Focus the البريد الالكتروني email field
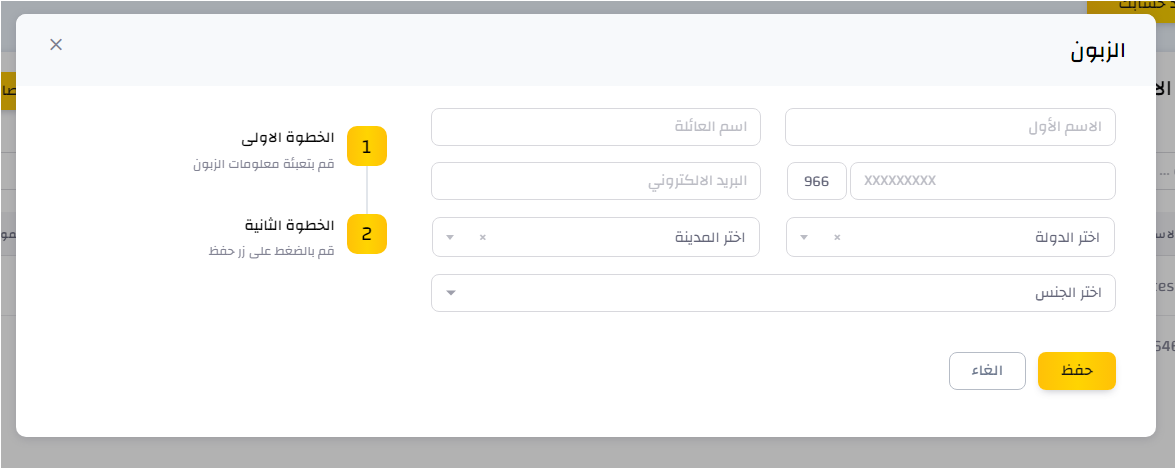This screenshot has height=469, width=1176. click(596, 181)
